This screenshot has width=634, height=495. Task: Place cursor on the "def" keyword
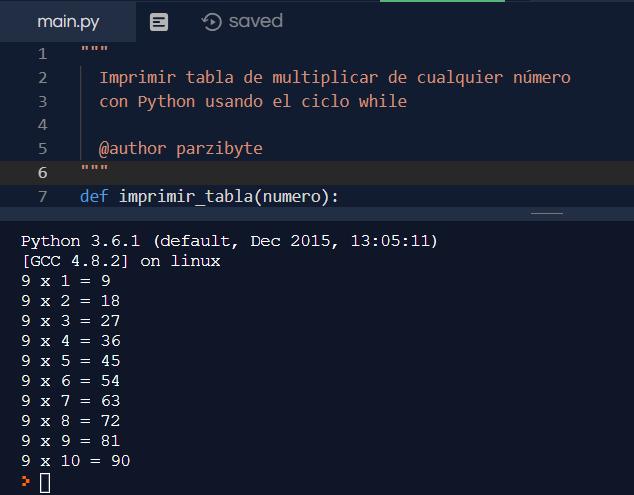tap(94, 196)
